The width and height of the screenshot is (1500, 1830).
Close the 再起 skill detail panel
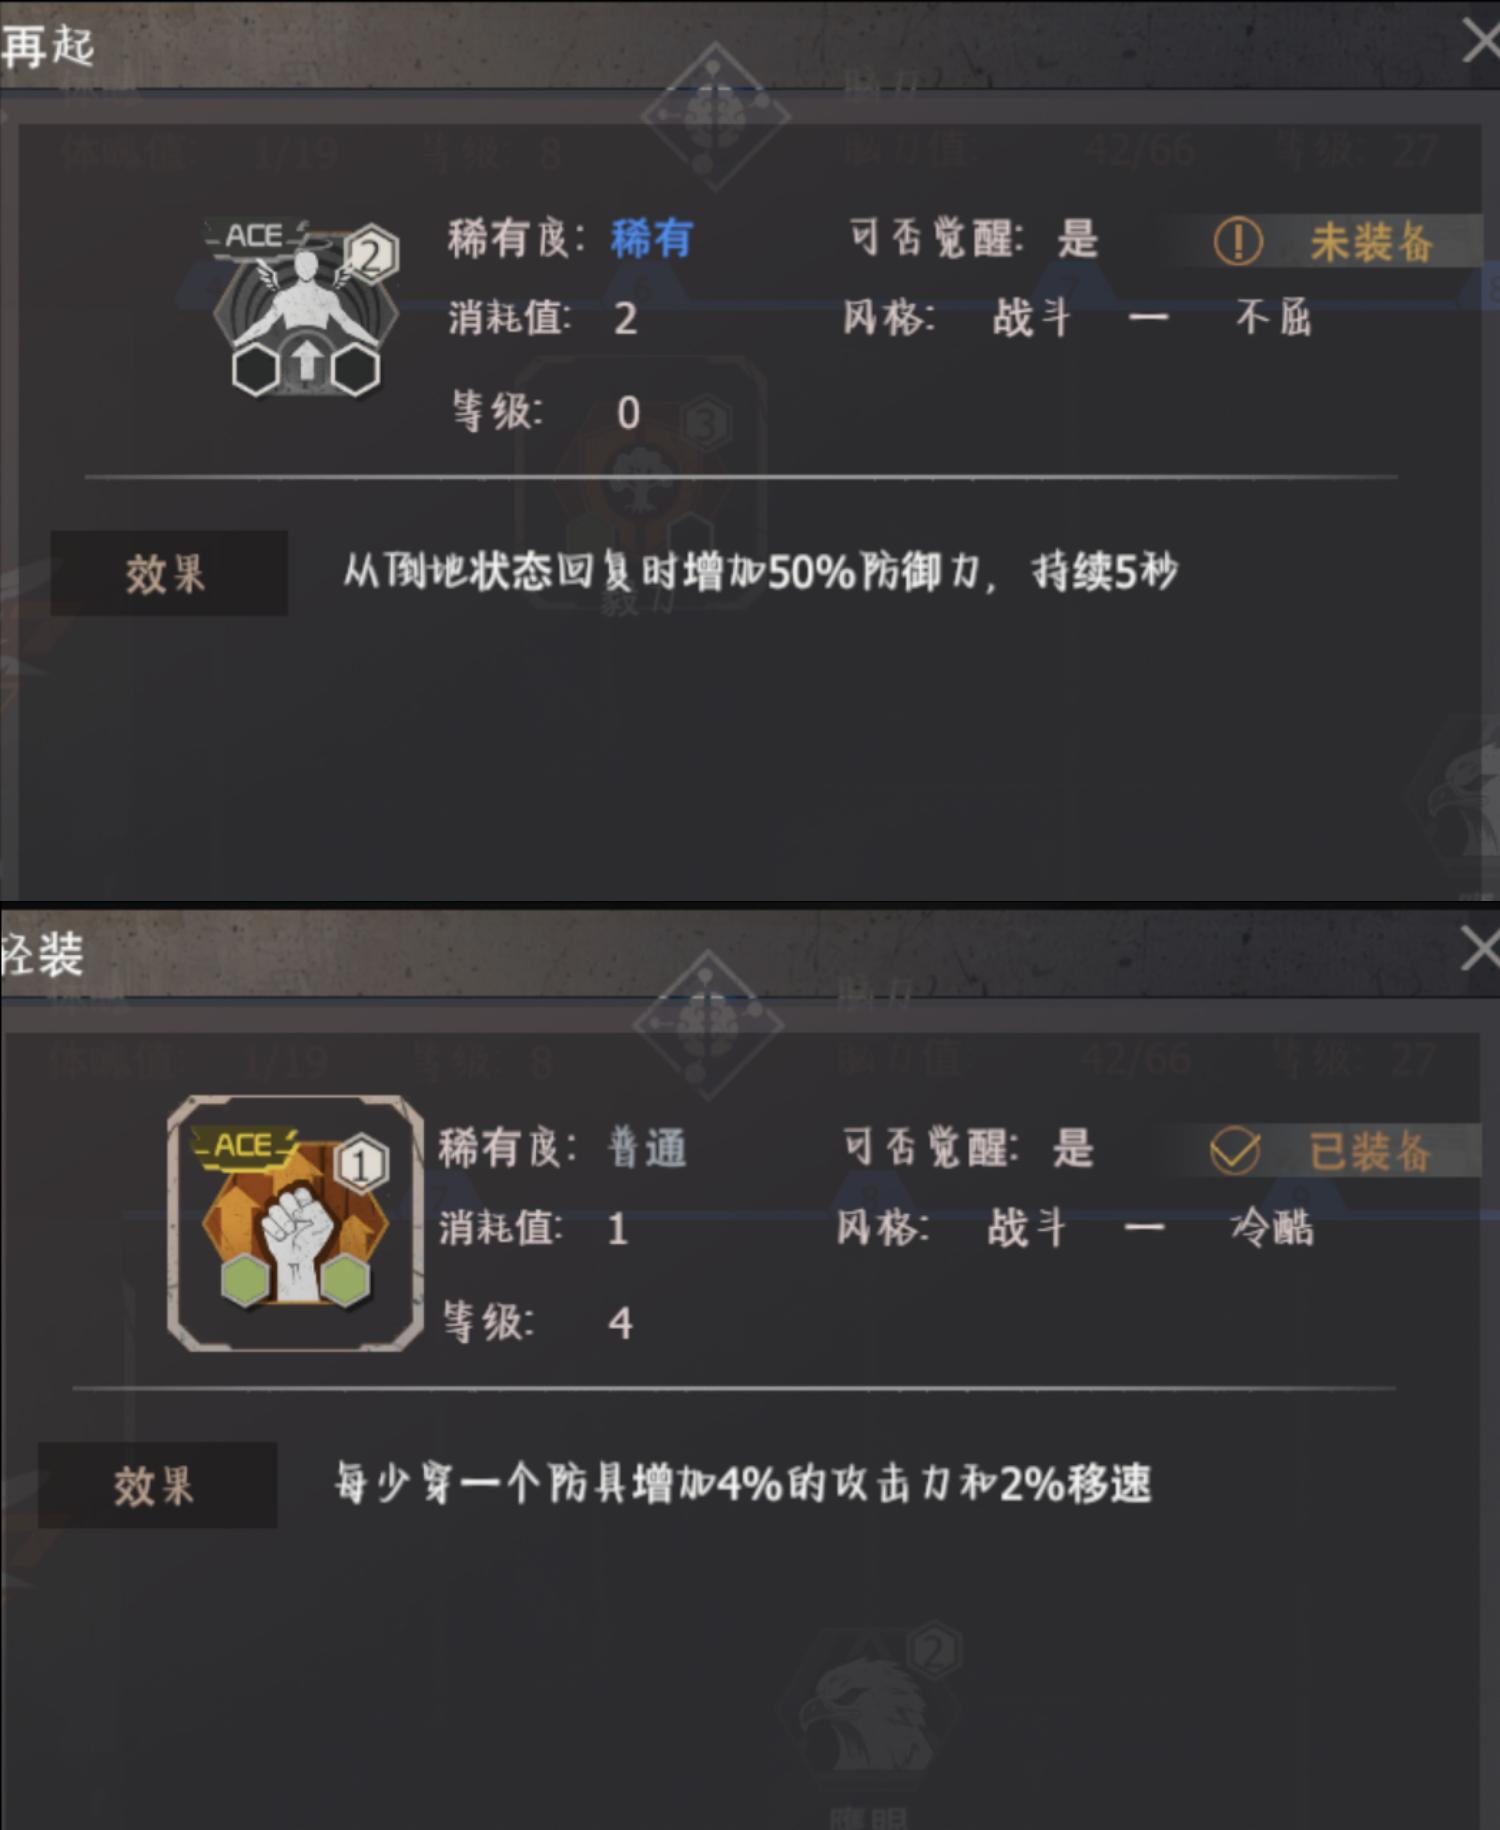tap(1480, 42)
